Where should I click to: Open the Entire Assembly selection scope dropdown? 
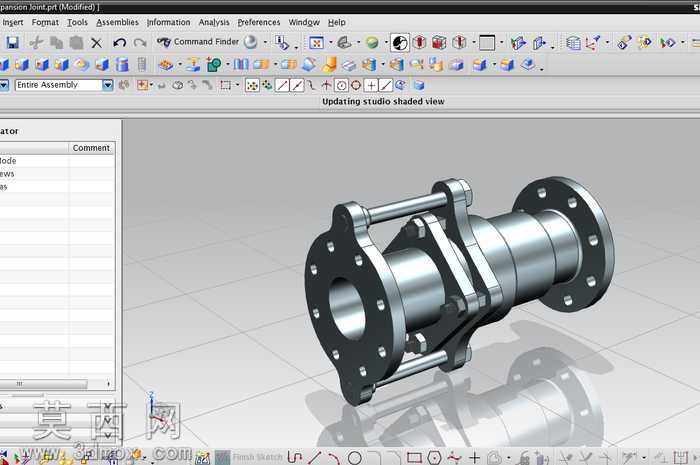pos(108,85)
